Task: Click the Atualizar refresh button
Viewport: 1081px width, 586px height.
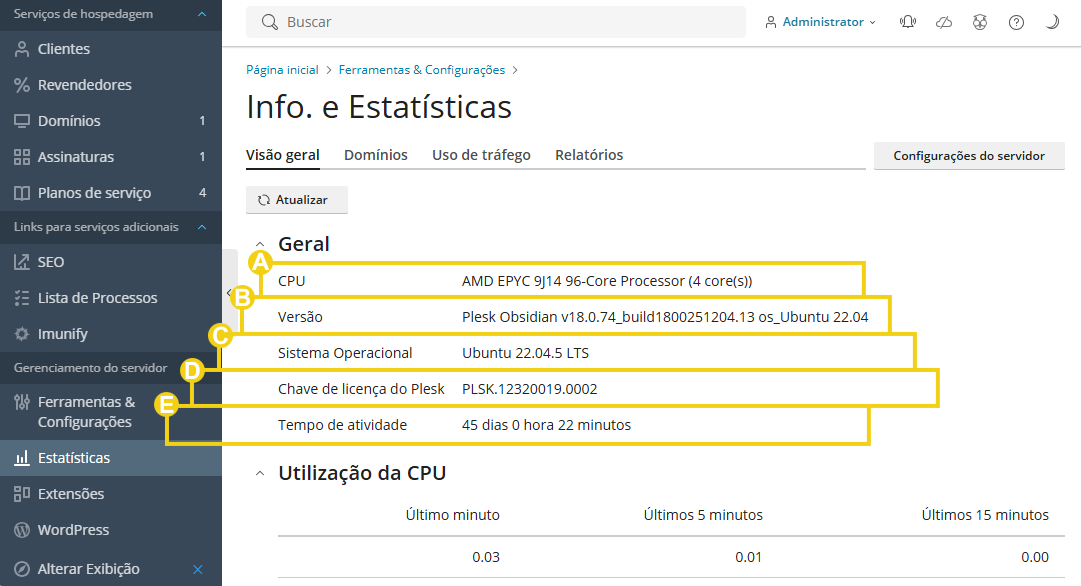Action: (x=296, y=199)
